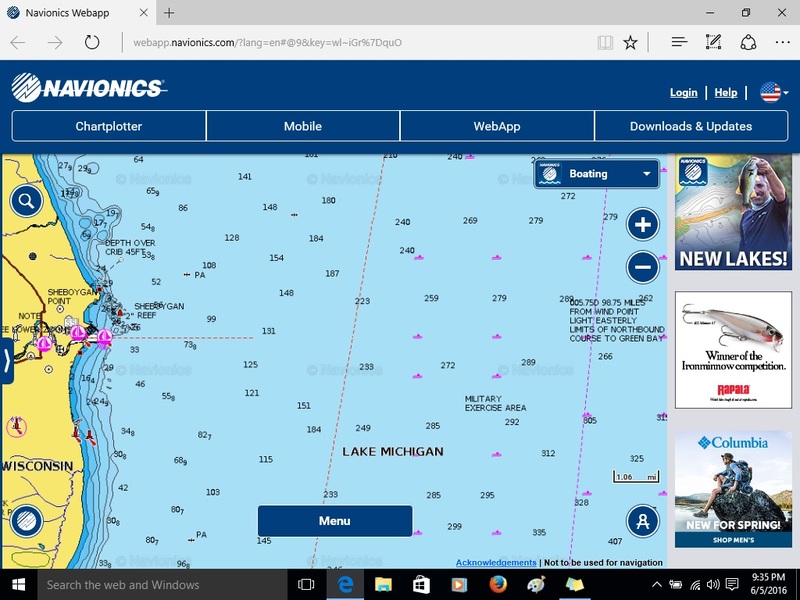Screen dimensions: 800x600
Task: Click the Login link
Action: pyautogui.click(x=684, y=92)
